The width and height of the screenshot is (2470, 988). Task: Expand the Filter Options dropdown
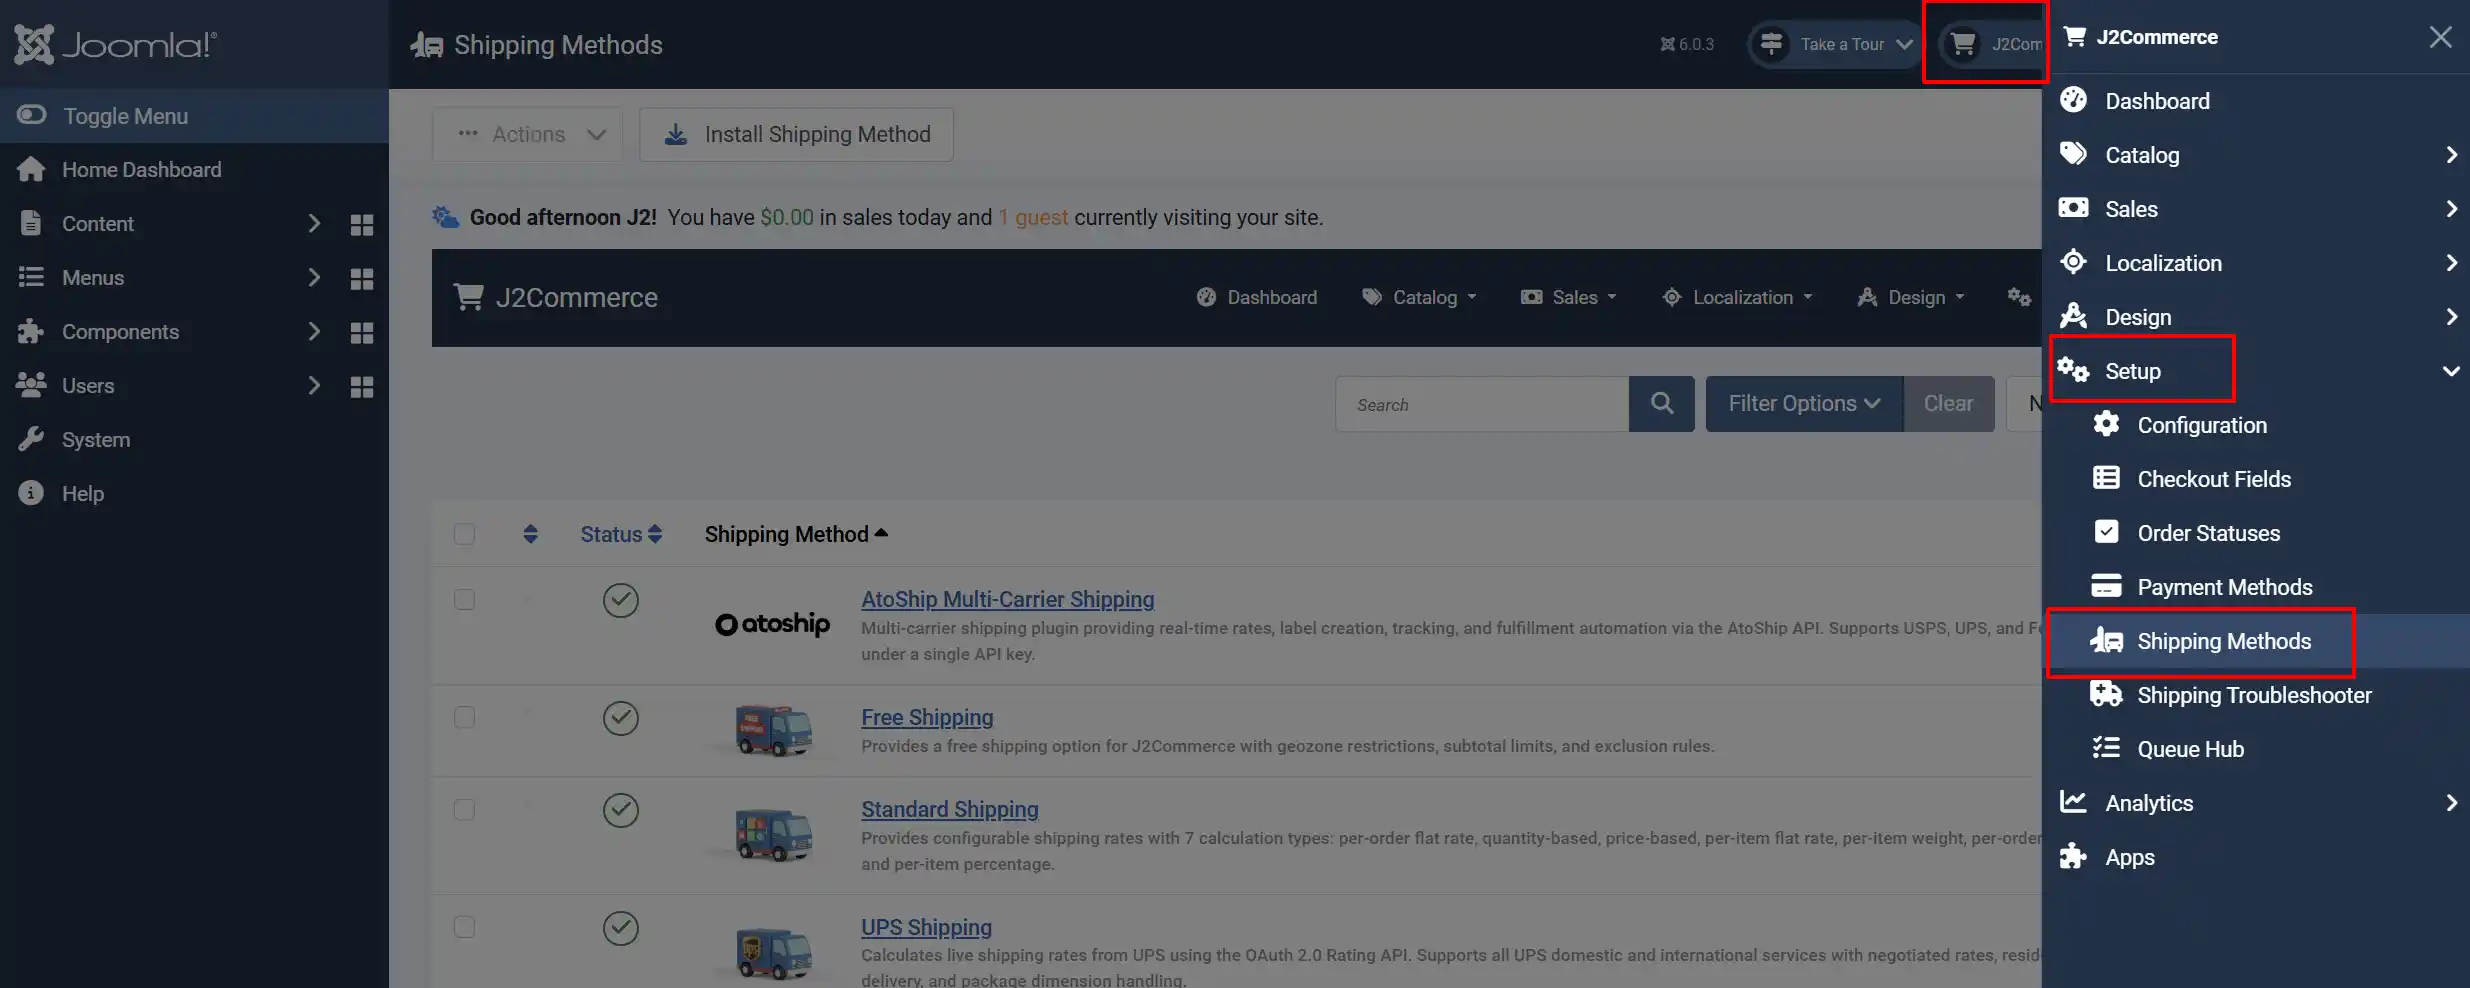(x=1804, y=404)
